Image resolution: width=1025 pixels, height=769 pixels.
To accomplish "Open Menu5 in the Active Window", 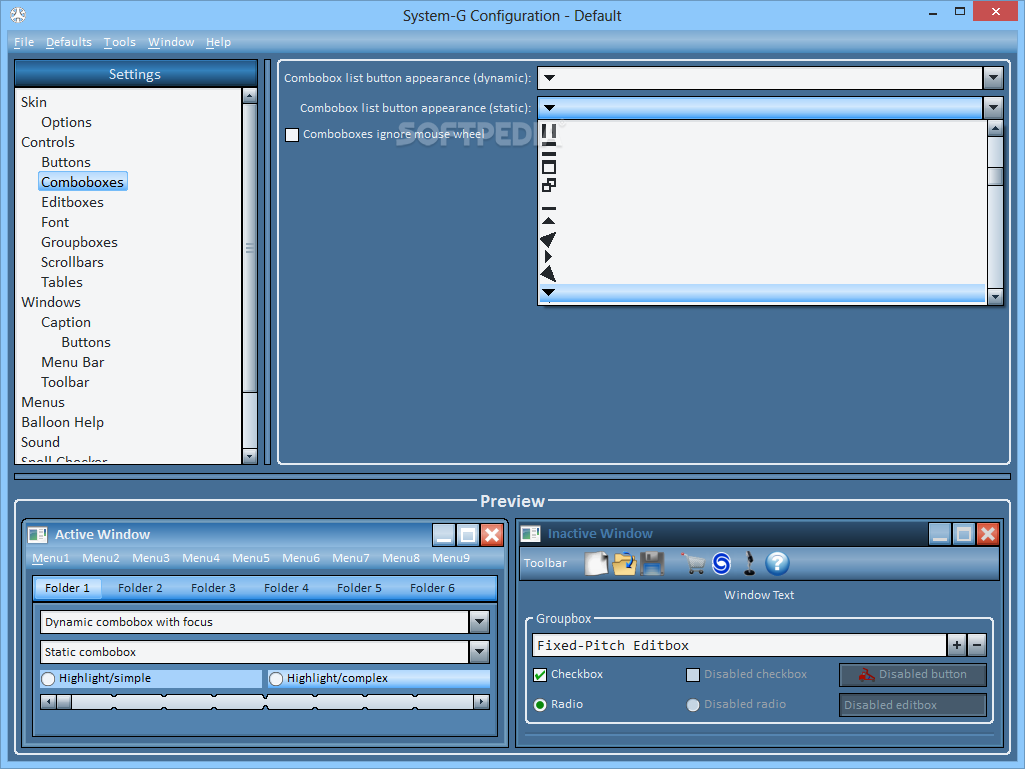I will pos(251,558).
